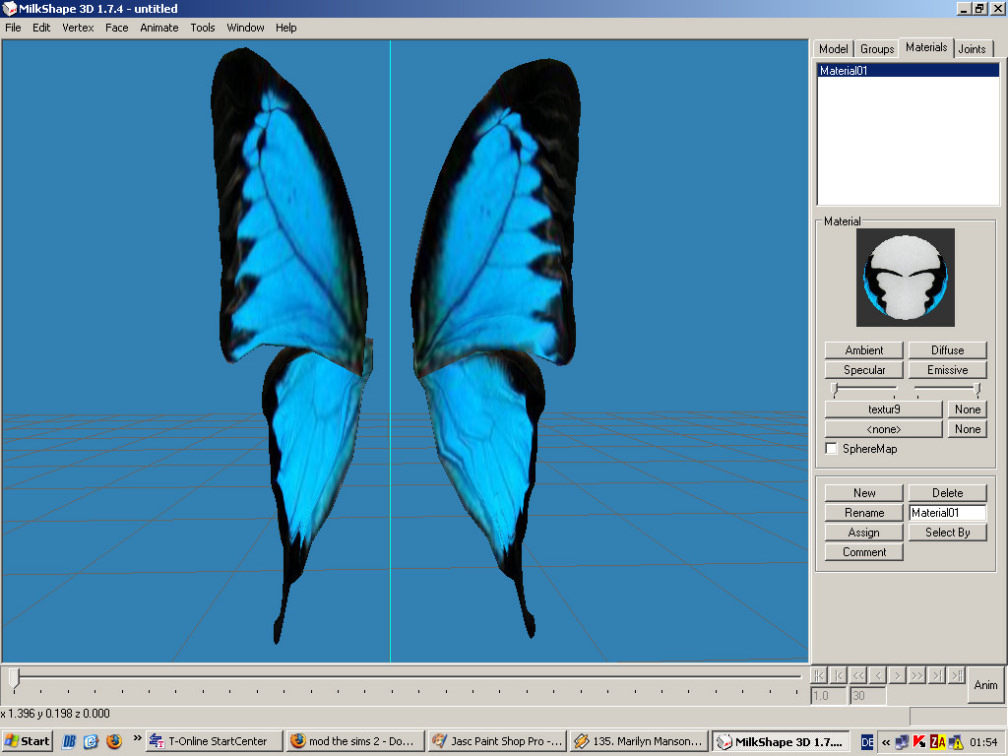
Task: Toggle the SphereMap checkbox
Action: 831,448
